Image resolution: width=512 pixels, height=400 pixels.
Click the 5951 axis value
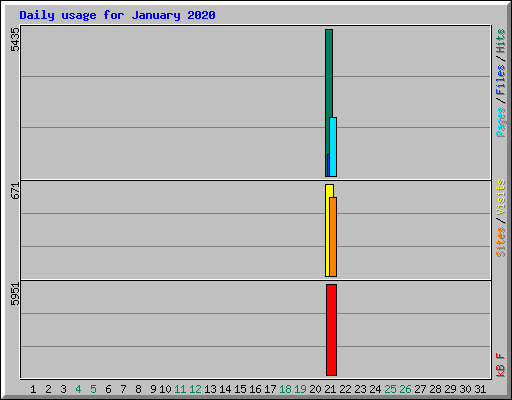tap(15, 294)
